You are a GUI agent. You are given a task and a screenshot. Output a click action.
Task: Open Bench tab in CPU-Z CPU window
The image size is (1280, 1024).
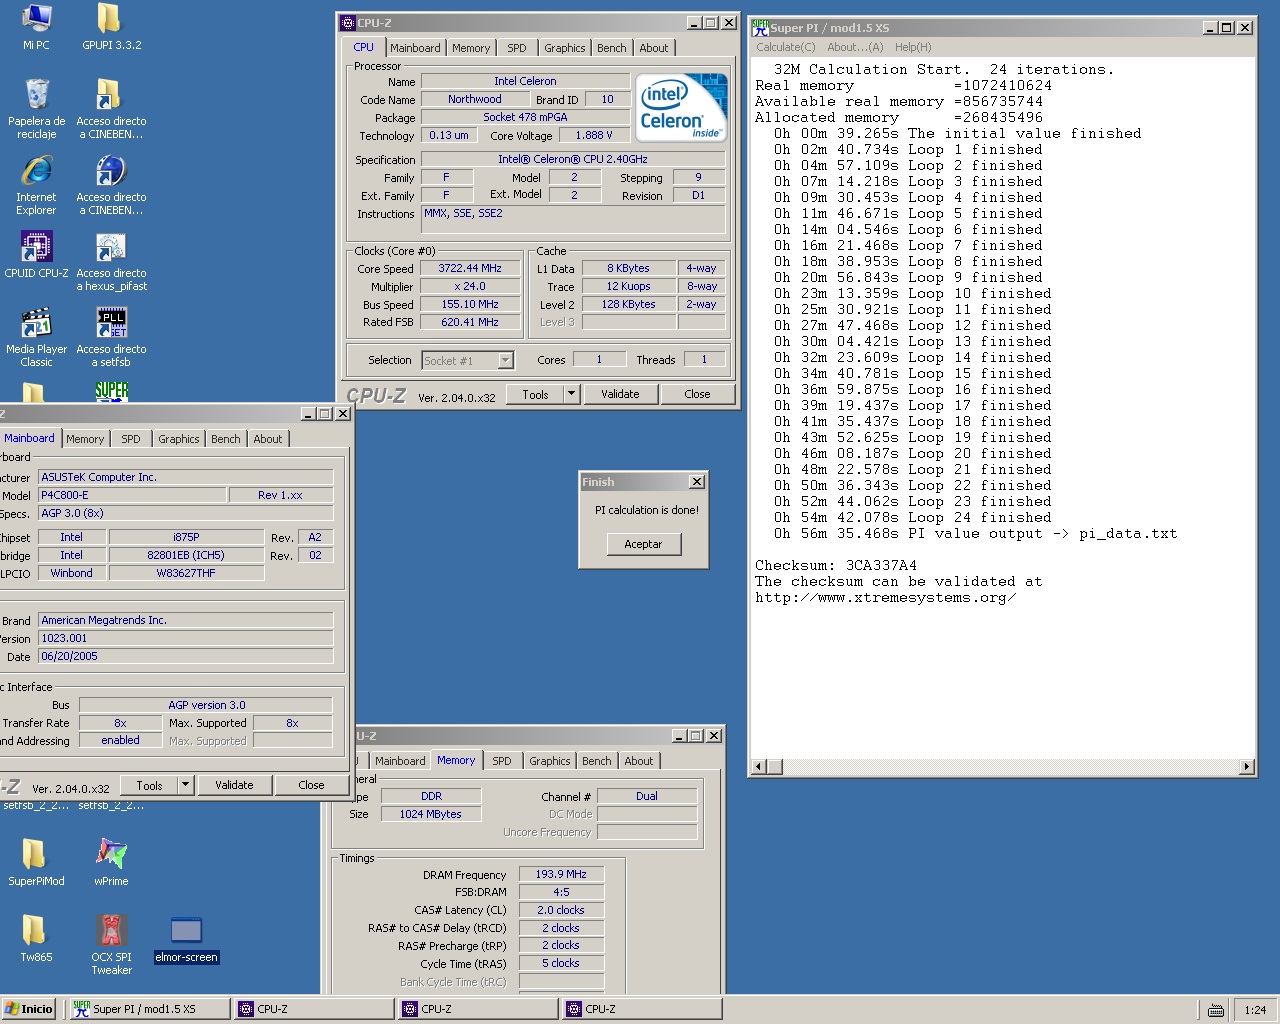612,48
